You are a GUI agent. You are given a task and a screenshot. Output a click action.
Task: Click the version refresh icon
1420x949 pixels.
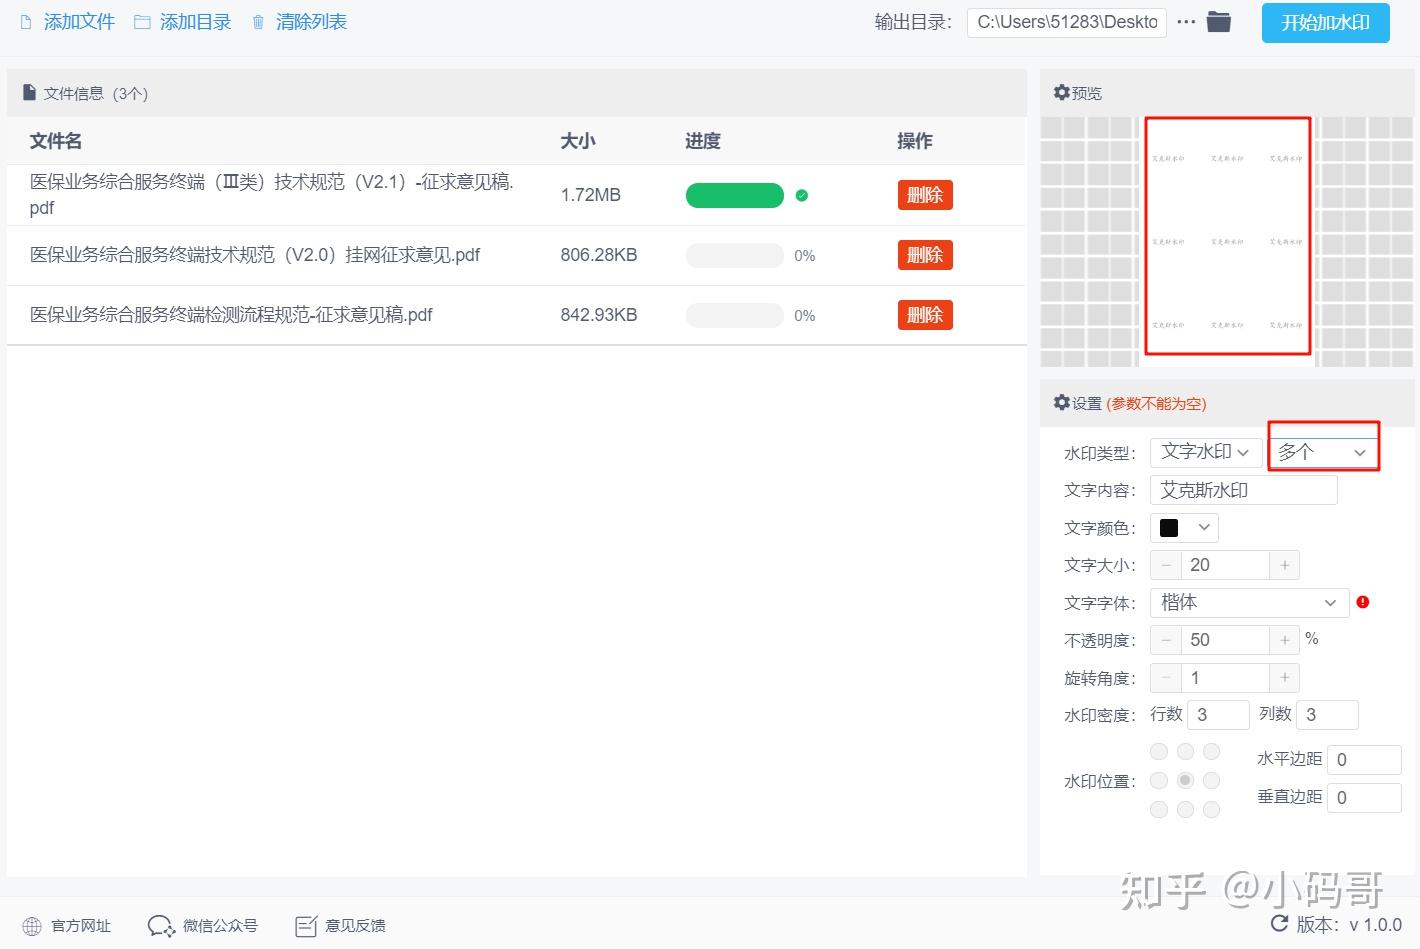(1279, 923)
